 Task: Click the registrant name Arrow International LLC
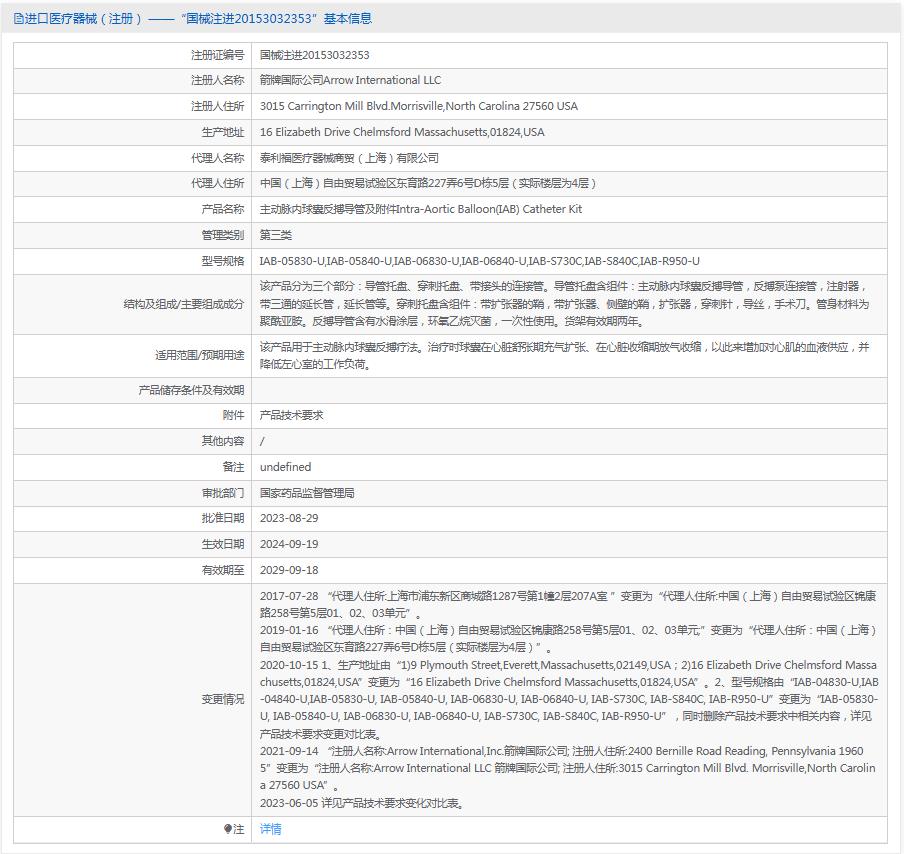tap(350, 80)
